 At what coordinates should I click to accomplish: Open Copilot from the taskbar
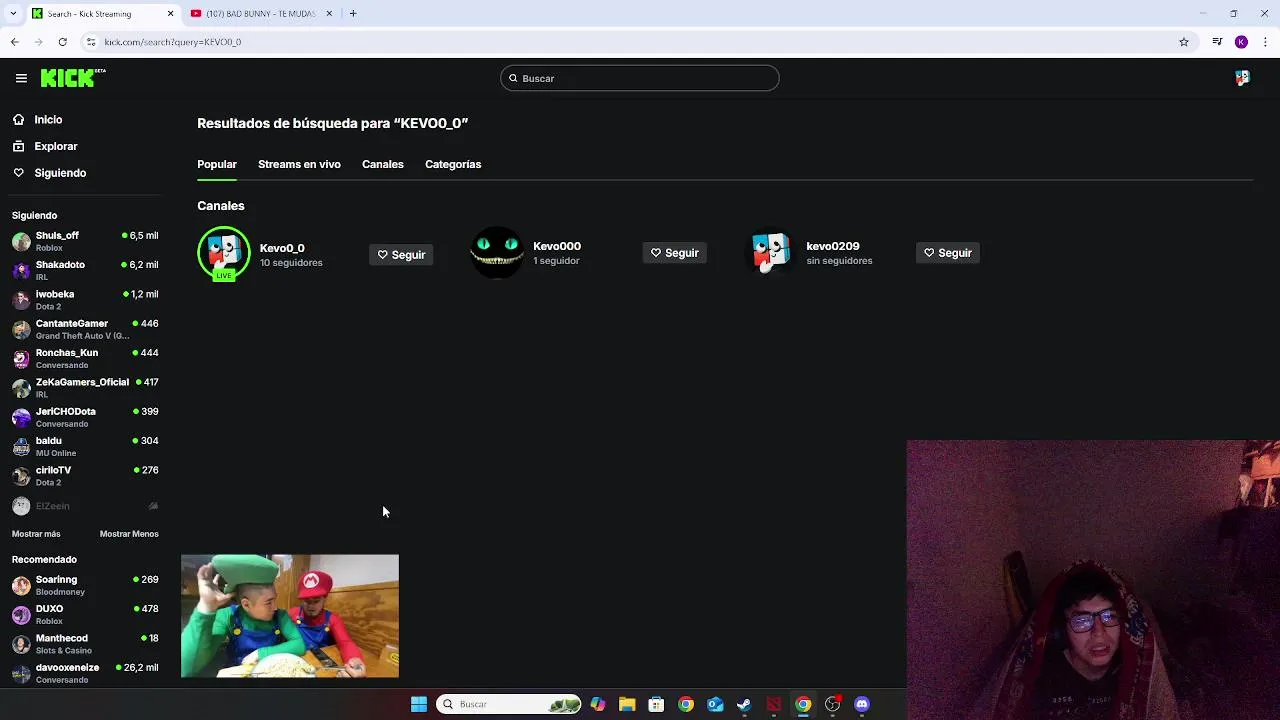pyautogui.click(x=598, y=704)
